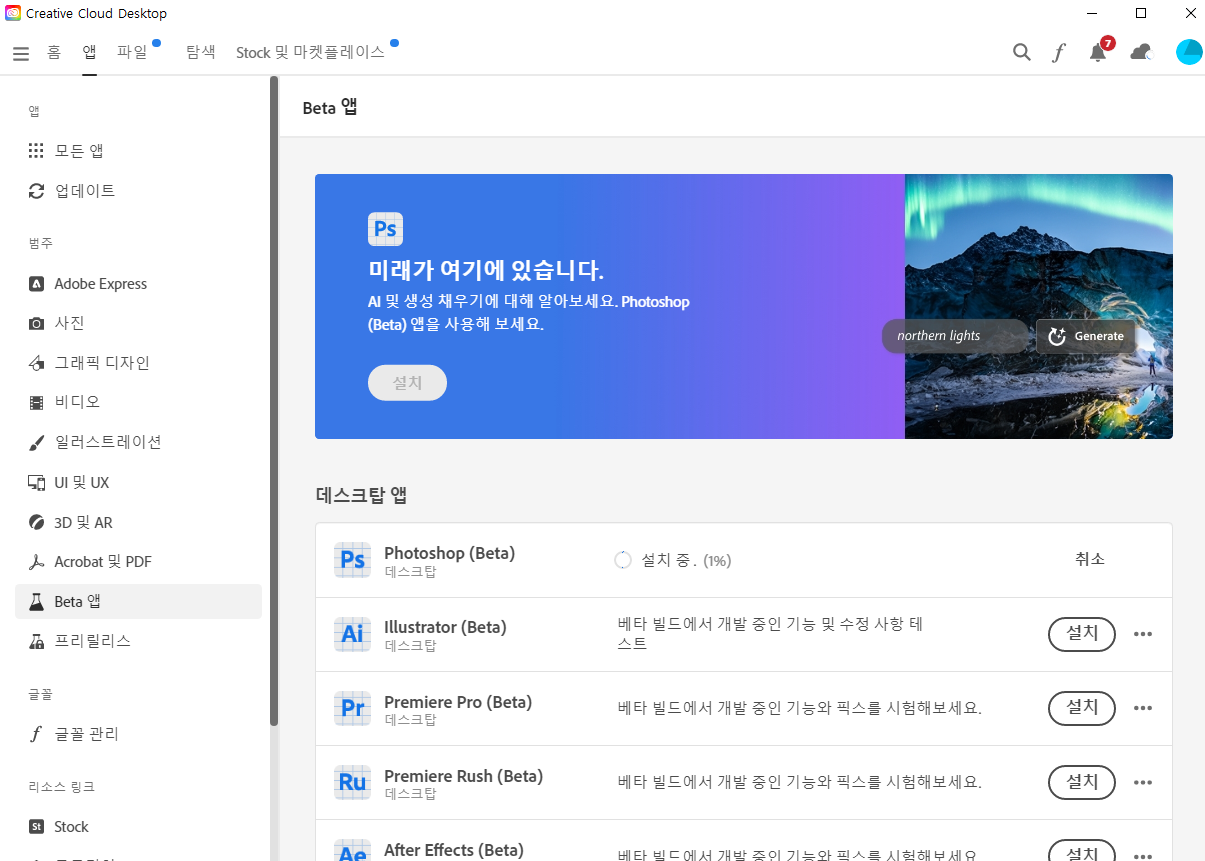Screen dimensions: 1205x861
Task: Click the 글꼴 관리 f icon
Action: [x=36, y=734]
